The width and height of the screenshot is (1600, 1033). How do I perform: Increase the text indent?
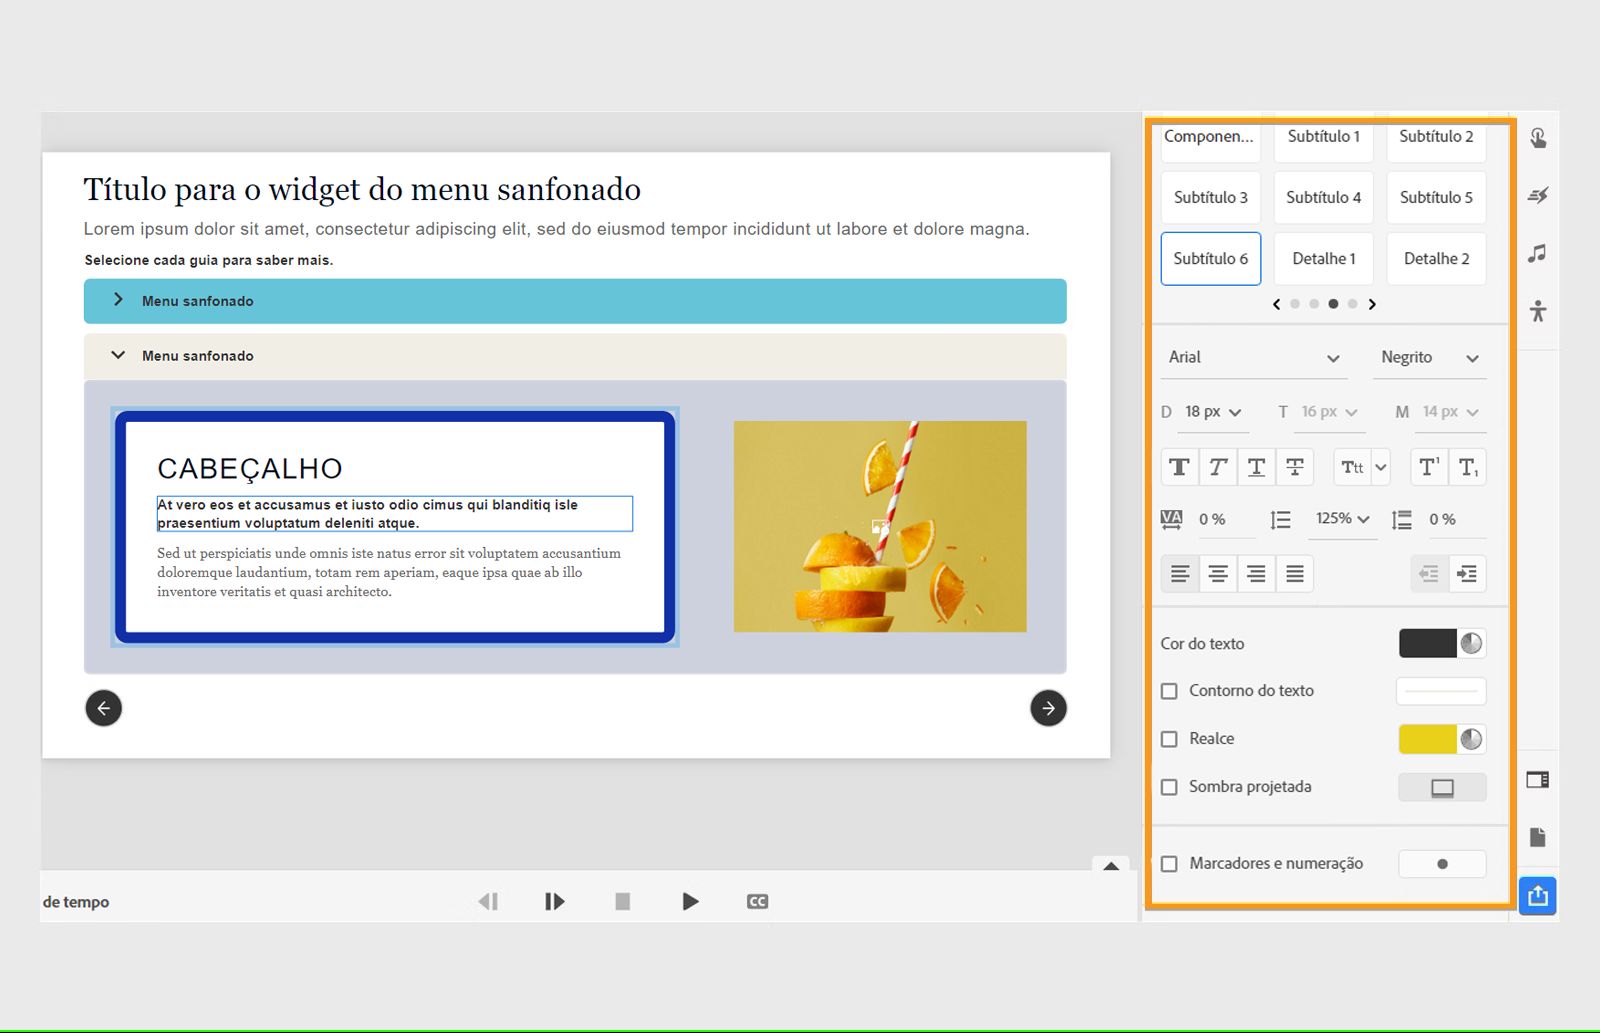point(1467,573)
